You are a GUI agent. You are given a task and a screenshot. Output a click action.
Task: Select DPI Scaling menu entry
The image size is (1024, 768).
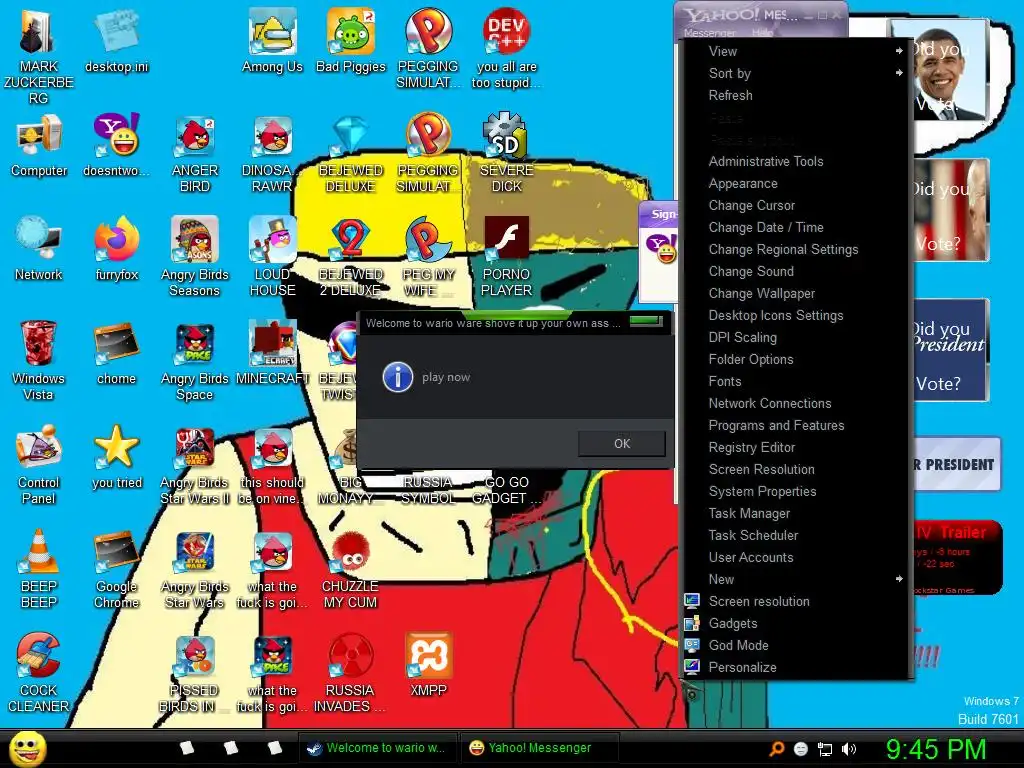(796, 337)
